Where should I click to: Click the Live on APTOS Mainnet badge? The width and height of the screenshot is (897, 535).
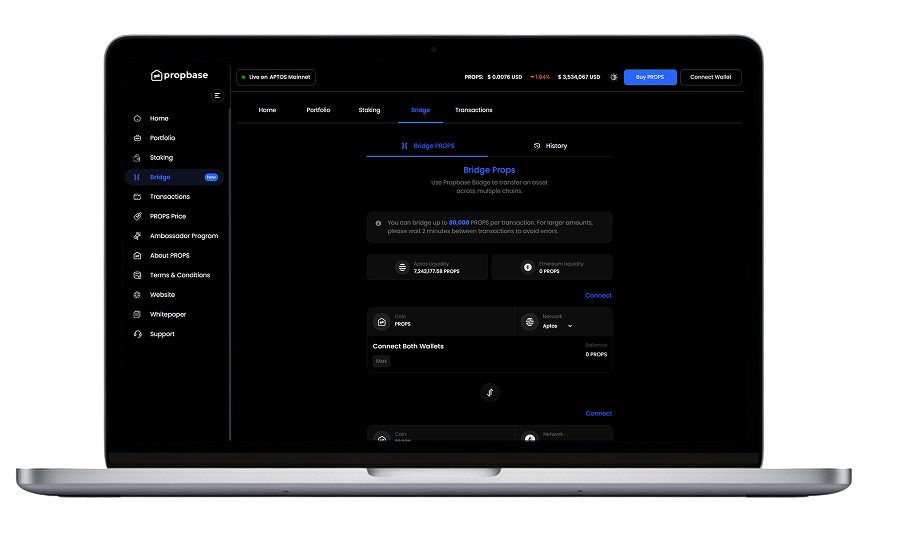coord(275,77)
